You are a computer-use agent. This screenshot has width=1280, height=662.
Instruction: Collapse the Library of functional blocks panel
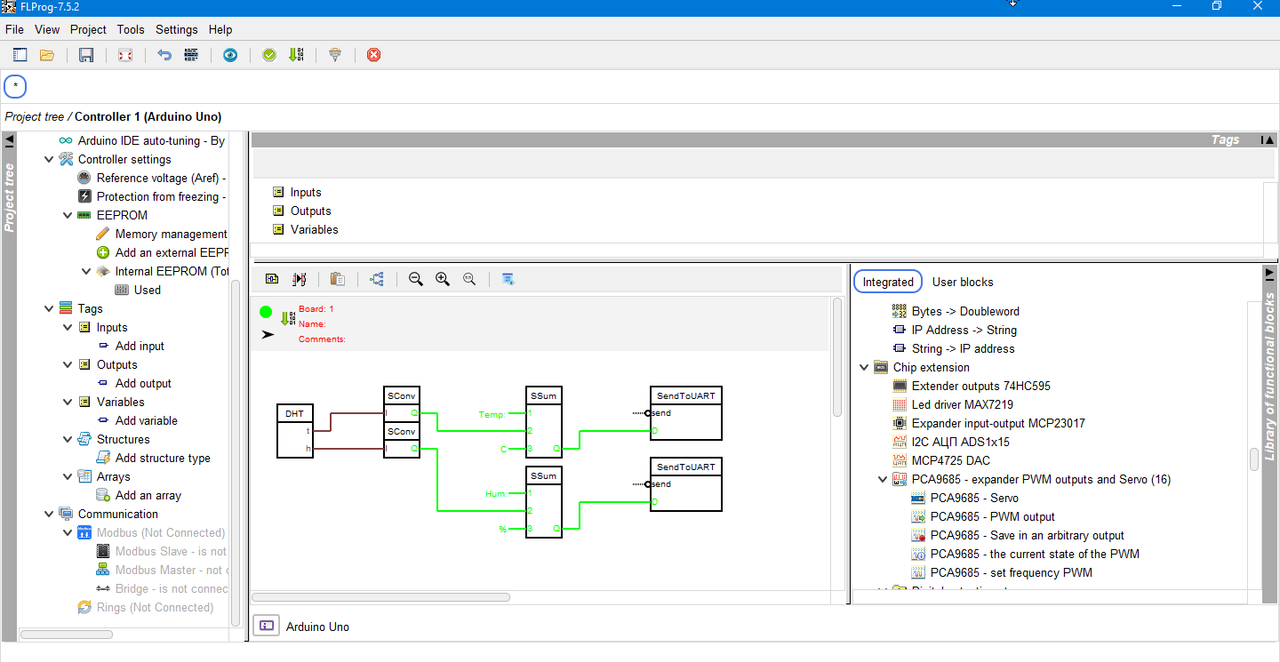click(1270, 273)
